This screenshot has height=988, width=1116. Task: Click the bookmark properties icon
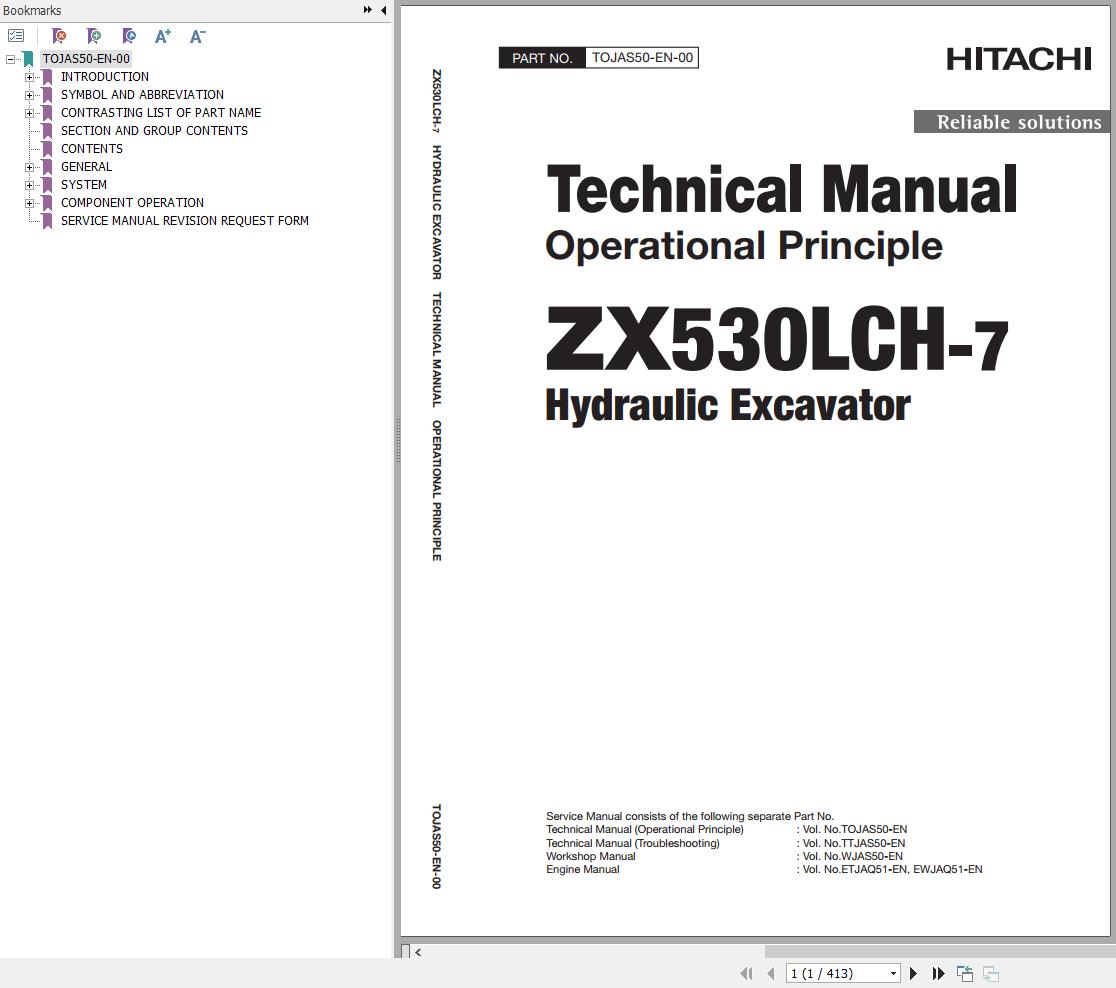129,36
